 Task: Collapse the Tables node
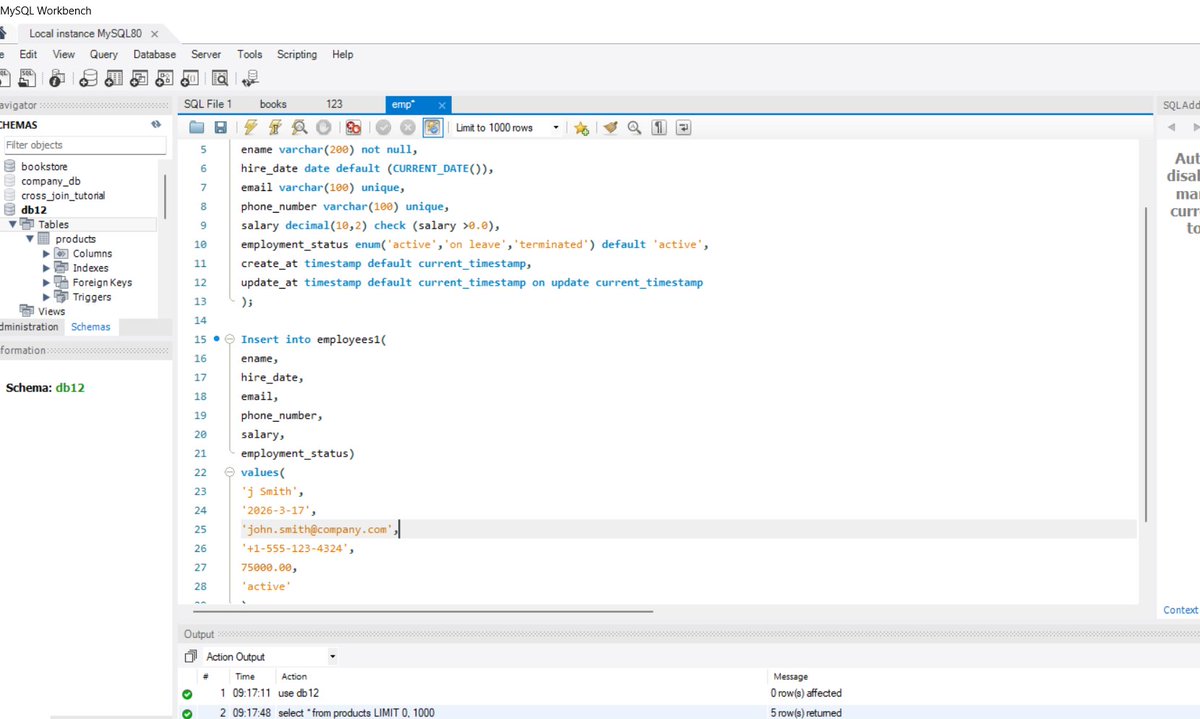coord(13,225)
